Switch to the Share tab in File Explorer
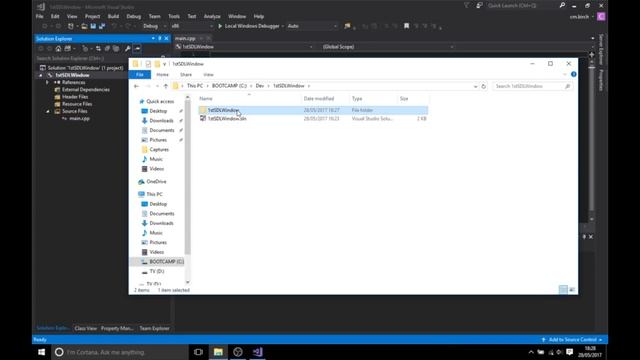 [x=186, y=75]
